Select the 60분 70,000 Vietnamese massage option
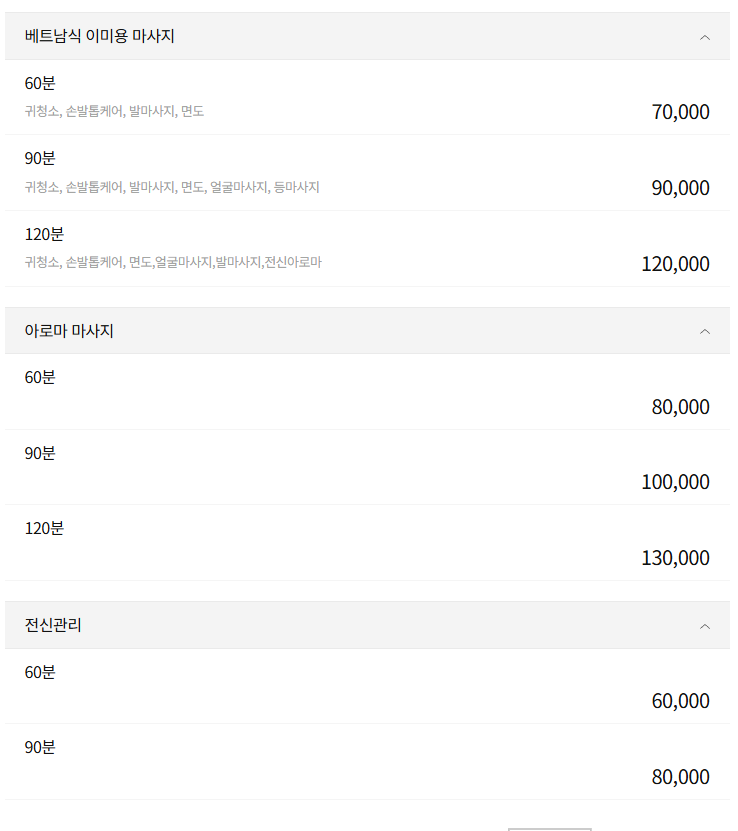 pos(369,97)
